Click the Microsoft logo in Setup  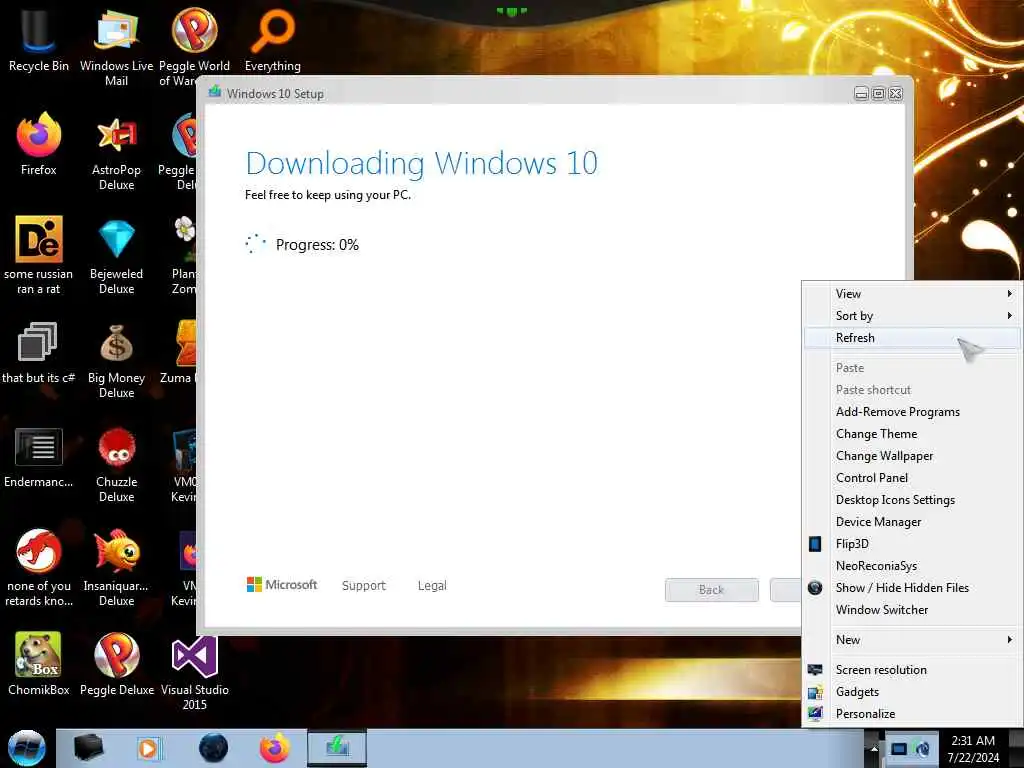tap(282, 584)
